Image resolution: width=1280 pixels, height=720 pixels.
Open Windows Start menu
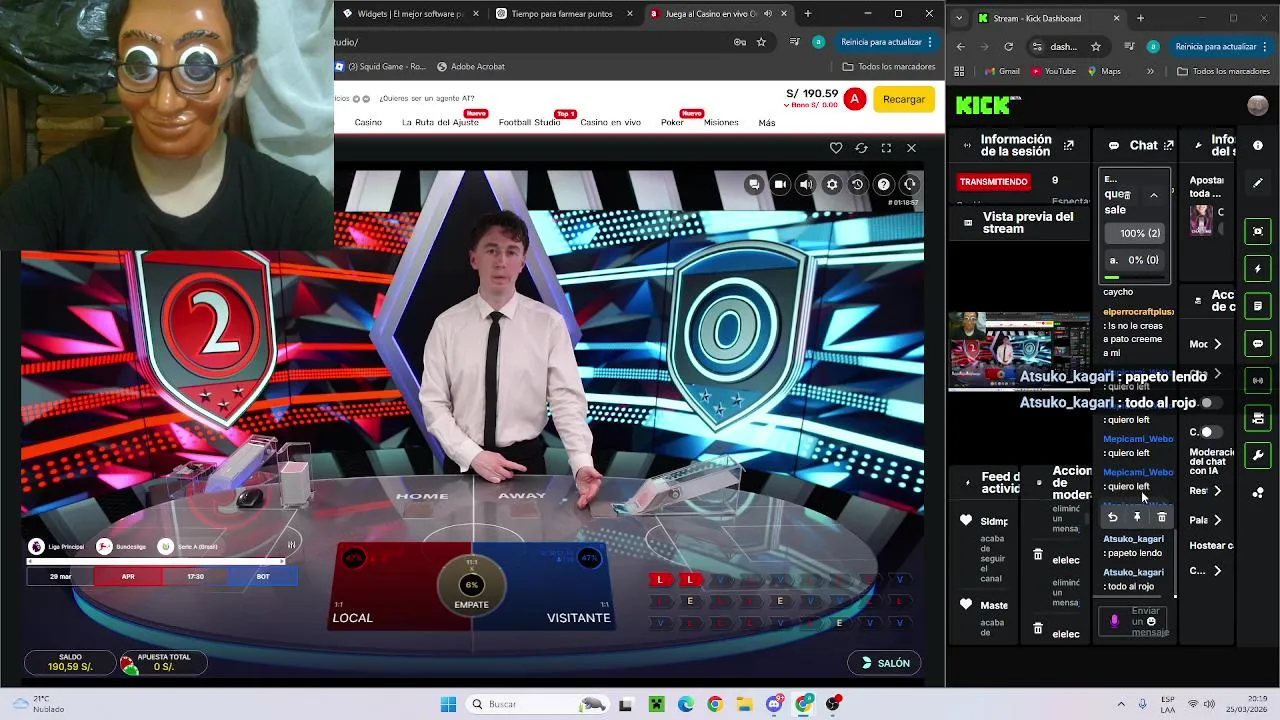pyautogui.click(x=448, y=704)
